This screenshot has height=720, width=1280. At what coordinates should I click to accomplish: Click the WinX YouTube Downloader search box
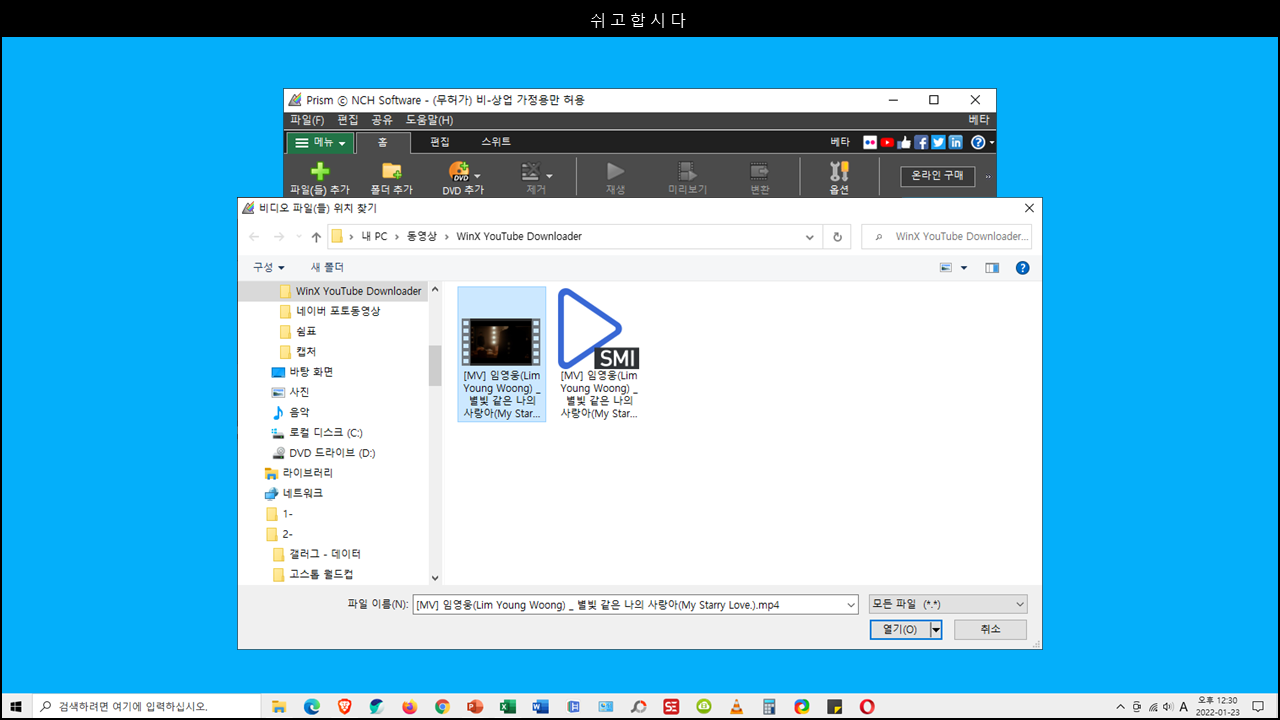[946, 237]
